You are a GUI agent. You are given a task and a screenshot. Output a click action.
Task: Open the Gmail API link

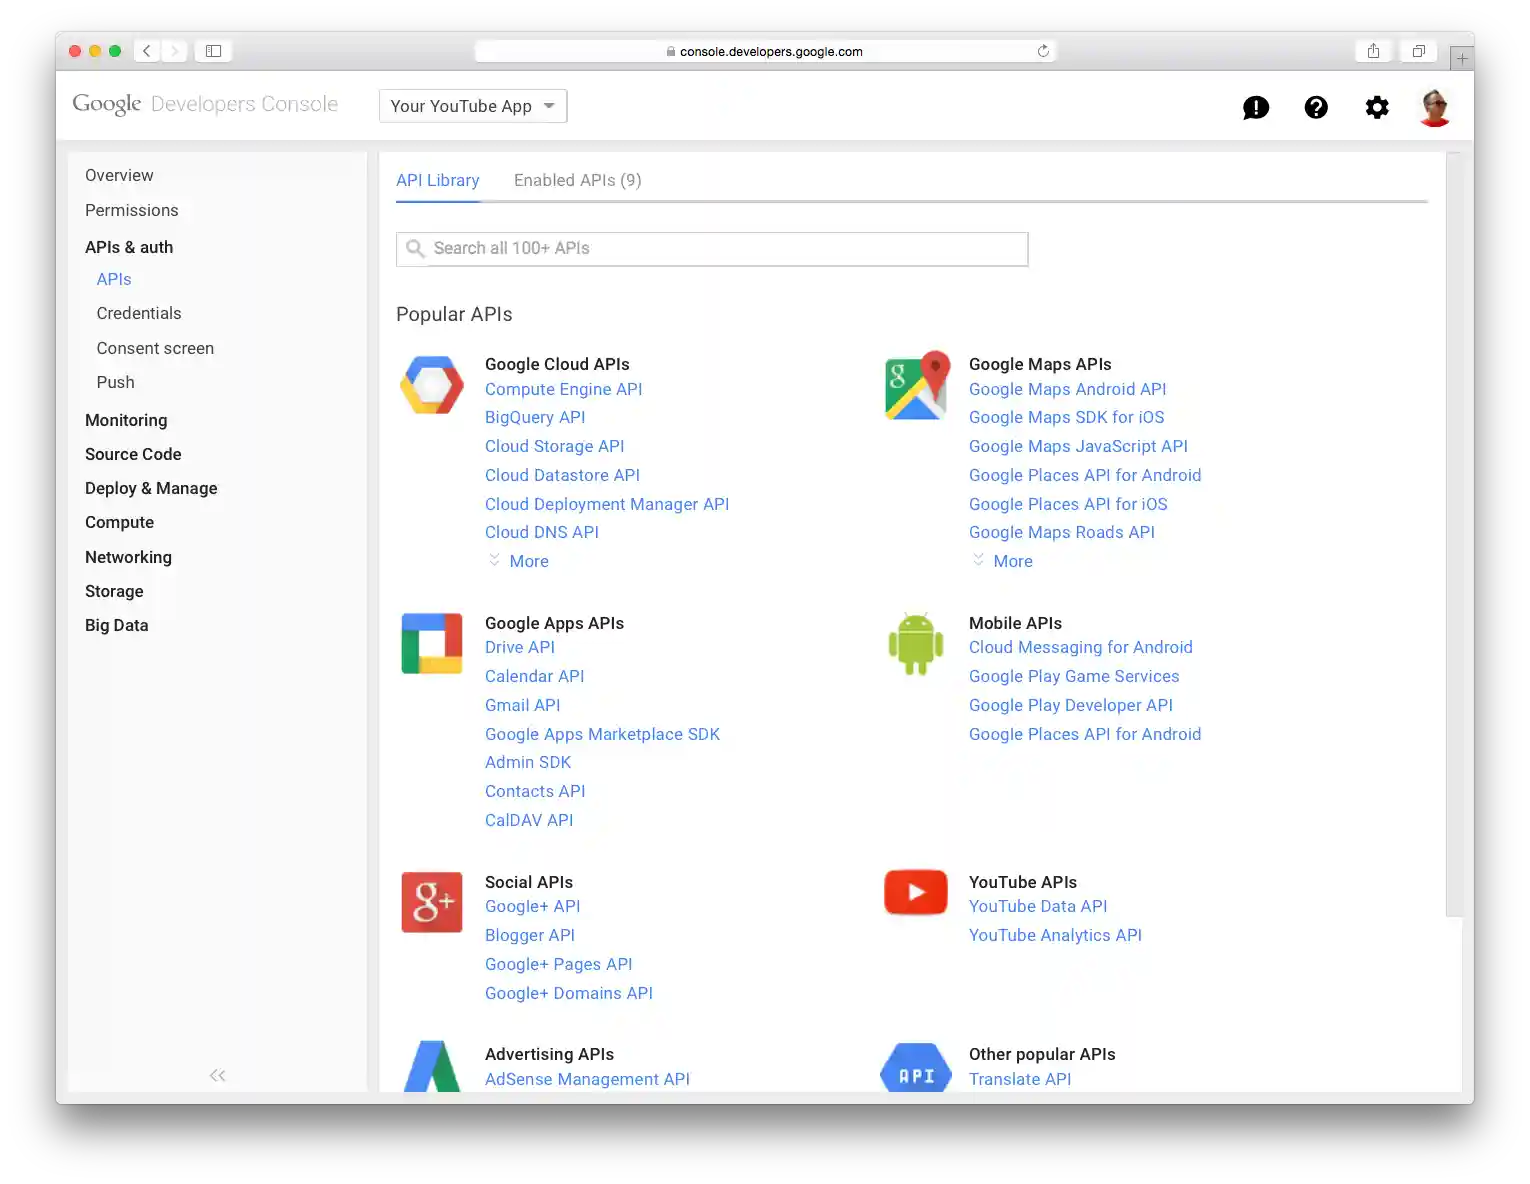click(x=523, y=705)
